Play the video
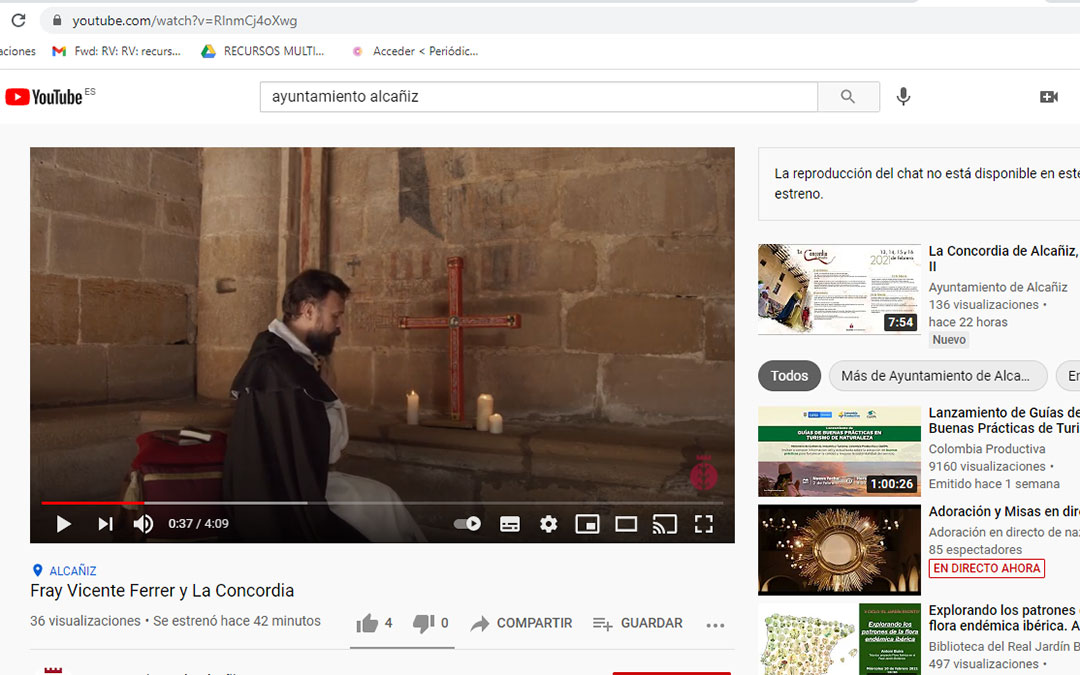The width and height of the screenshot is (1080, 675). click(x=63, y=524)
